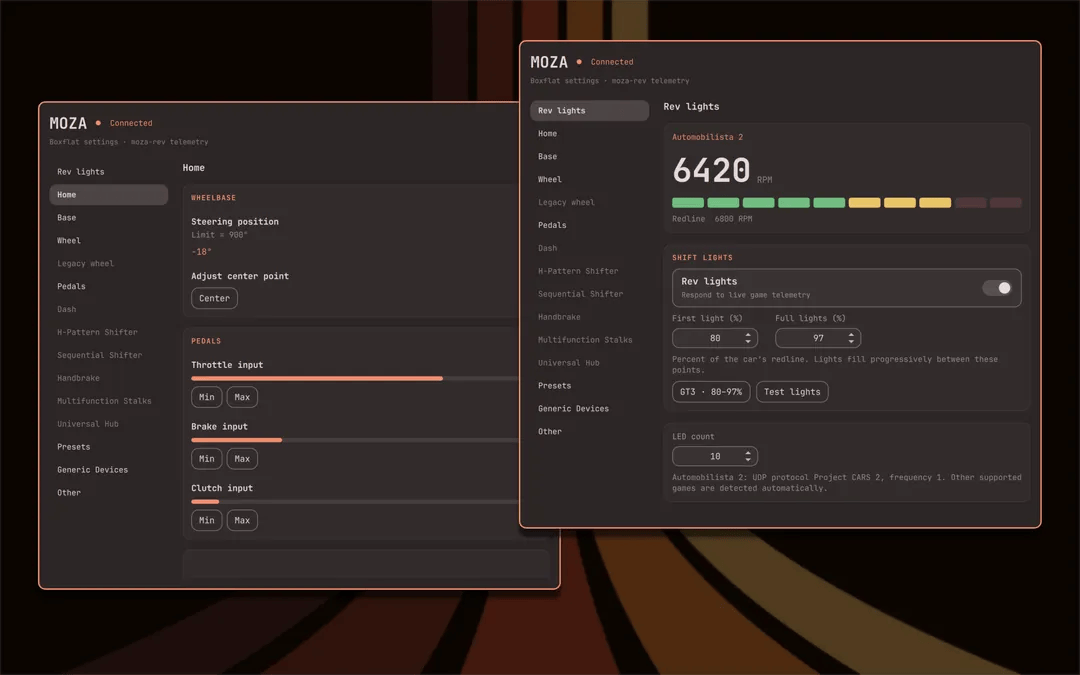The width and height of the screenshot is (1080, 675).
Task: Apply the GT3 80-97% preset
Action: coord(711,392)
